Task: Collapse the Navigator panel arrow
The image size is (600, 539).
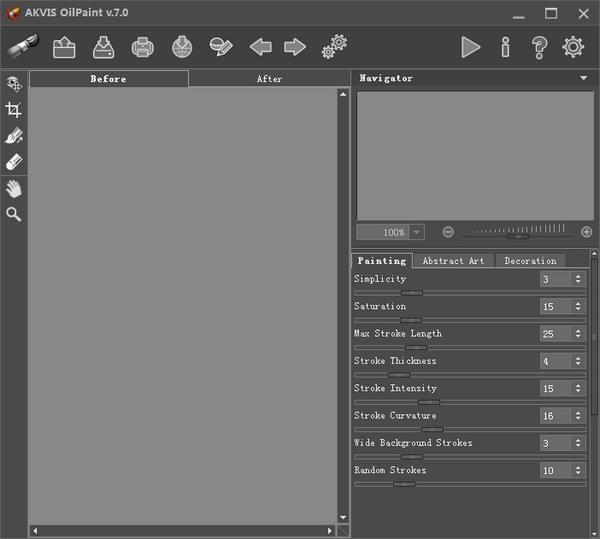Action: 583,78
